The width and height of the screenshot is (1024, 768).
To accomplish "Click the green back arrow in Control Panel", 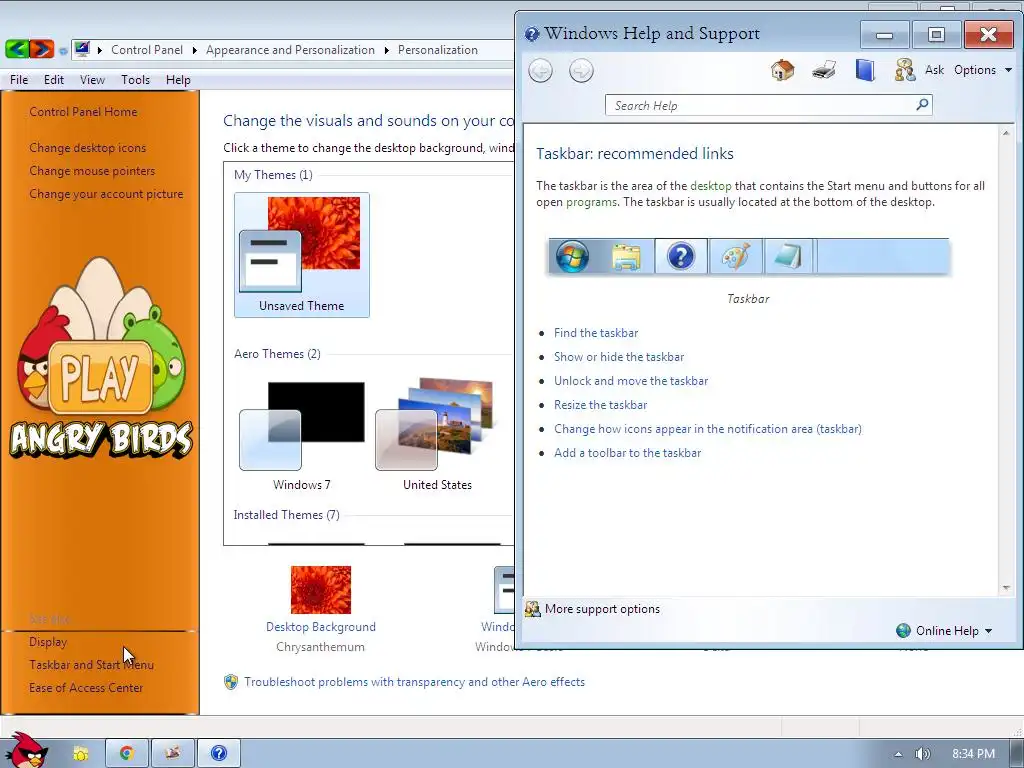I will point(17,49).
